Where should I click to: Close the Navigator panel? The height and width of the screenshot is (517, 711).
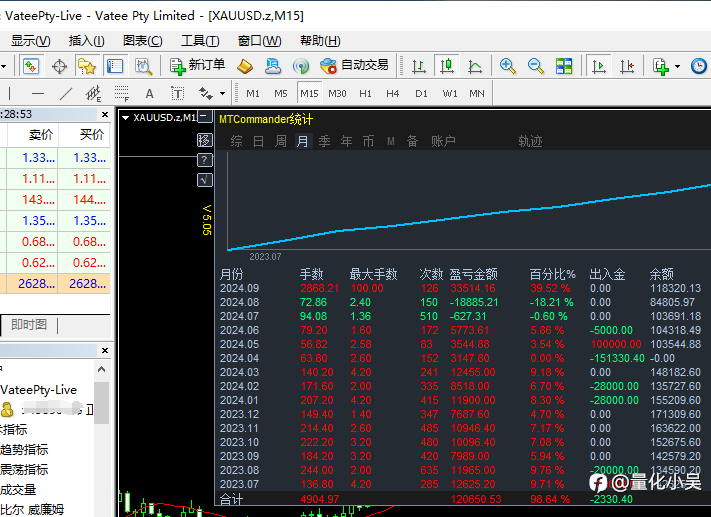click(105, 350)
